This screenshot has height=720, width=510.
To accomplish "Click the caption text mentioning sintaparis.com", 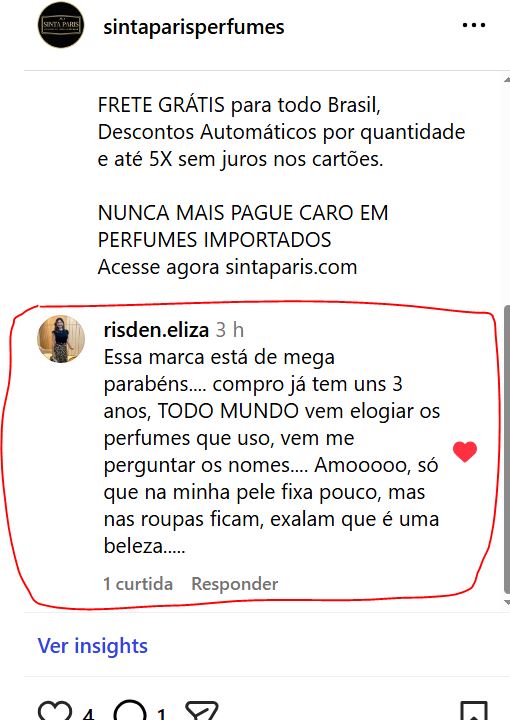I will (x=227, y=267).
